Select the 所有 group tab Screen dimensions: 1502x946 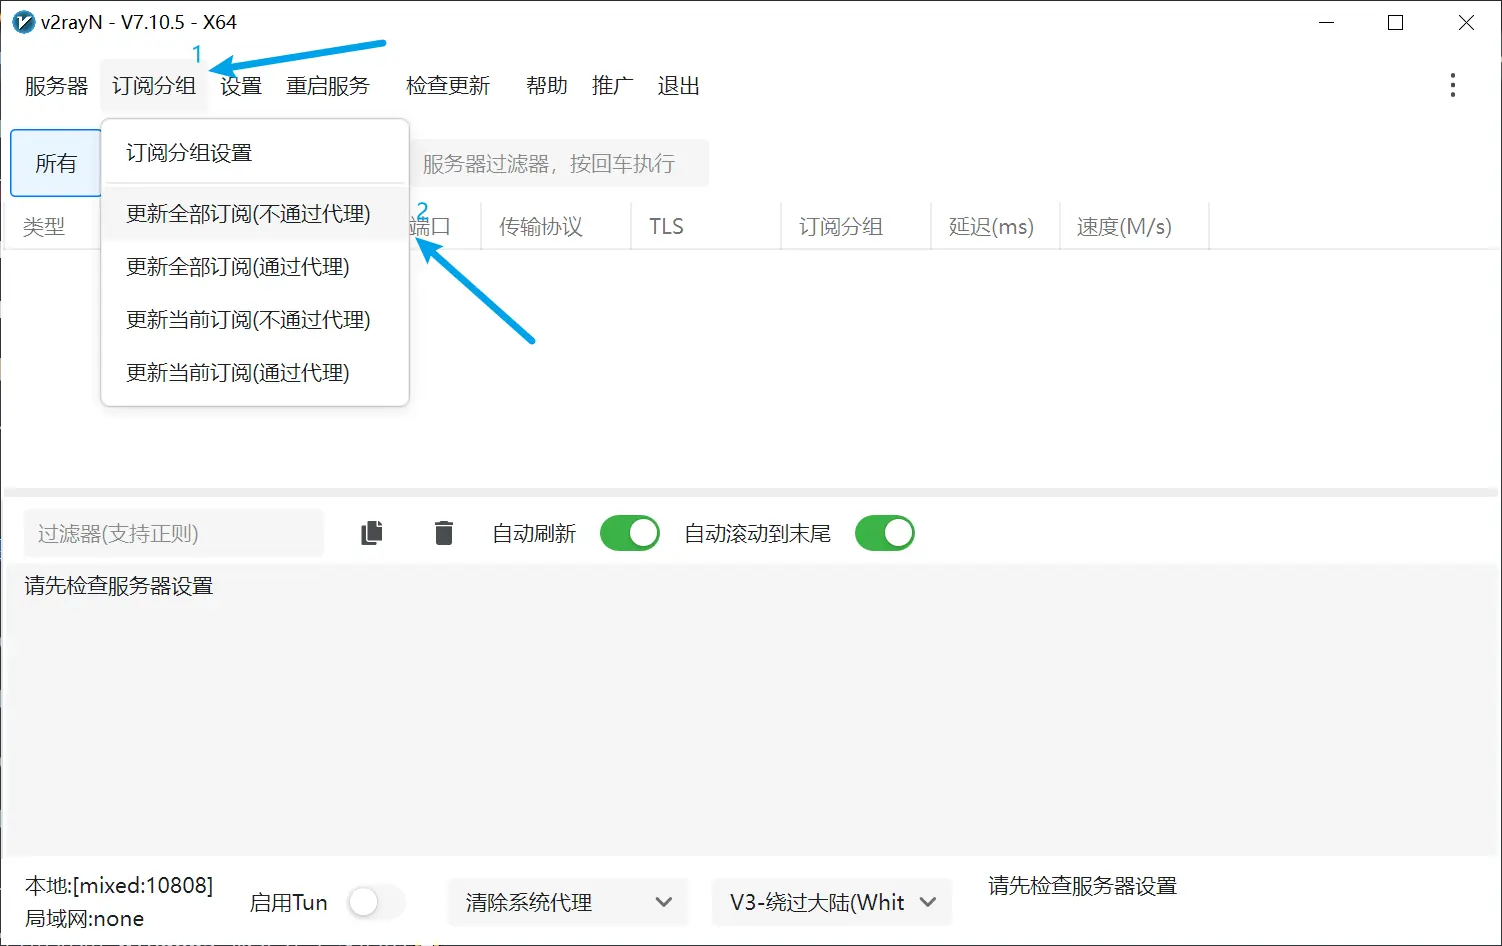pos(56,163)
